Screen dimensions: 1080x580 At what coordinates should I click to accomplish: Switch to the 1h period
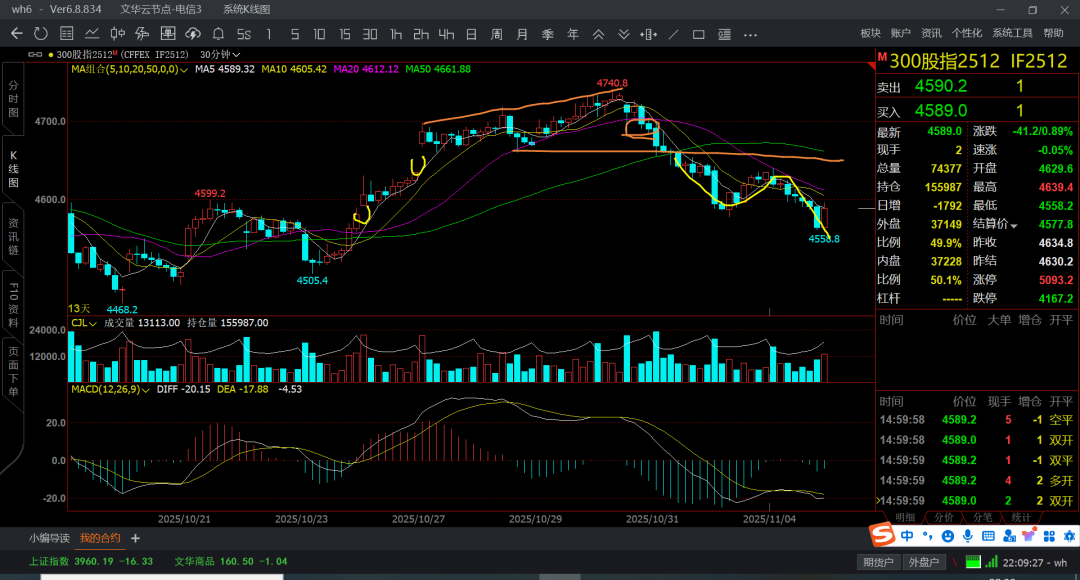tap(396, 33)
